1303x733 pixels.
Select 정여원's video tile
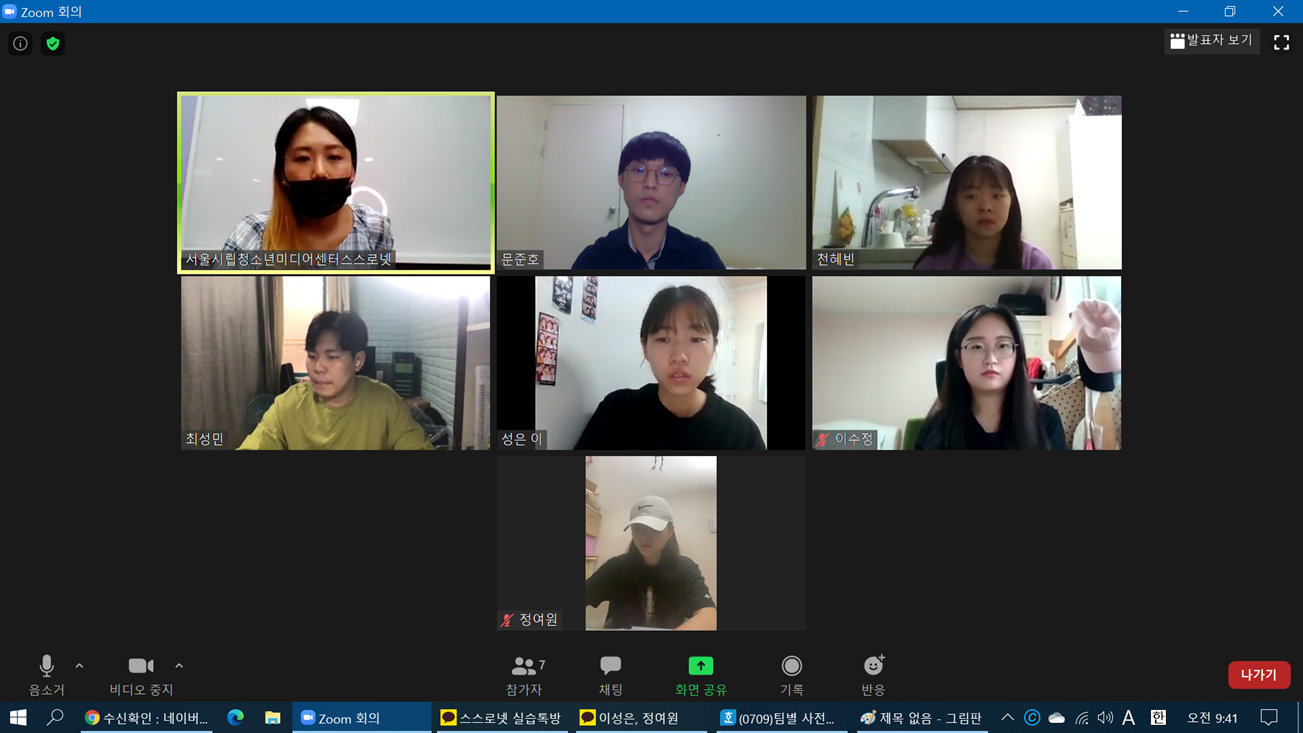click(x=651, y=543)
